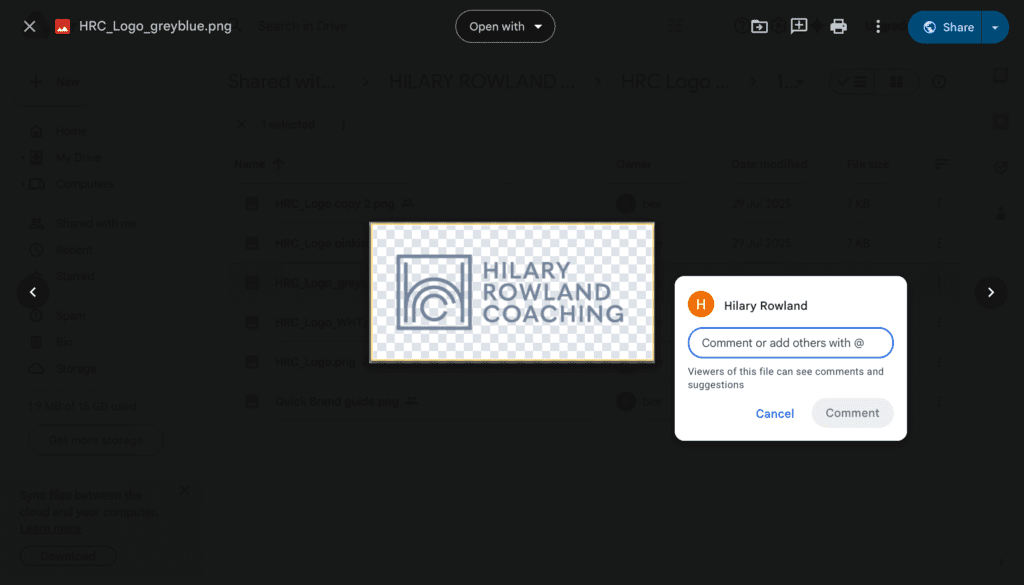
Task: Click the blue Share button
Action: click(946, 27)
